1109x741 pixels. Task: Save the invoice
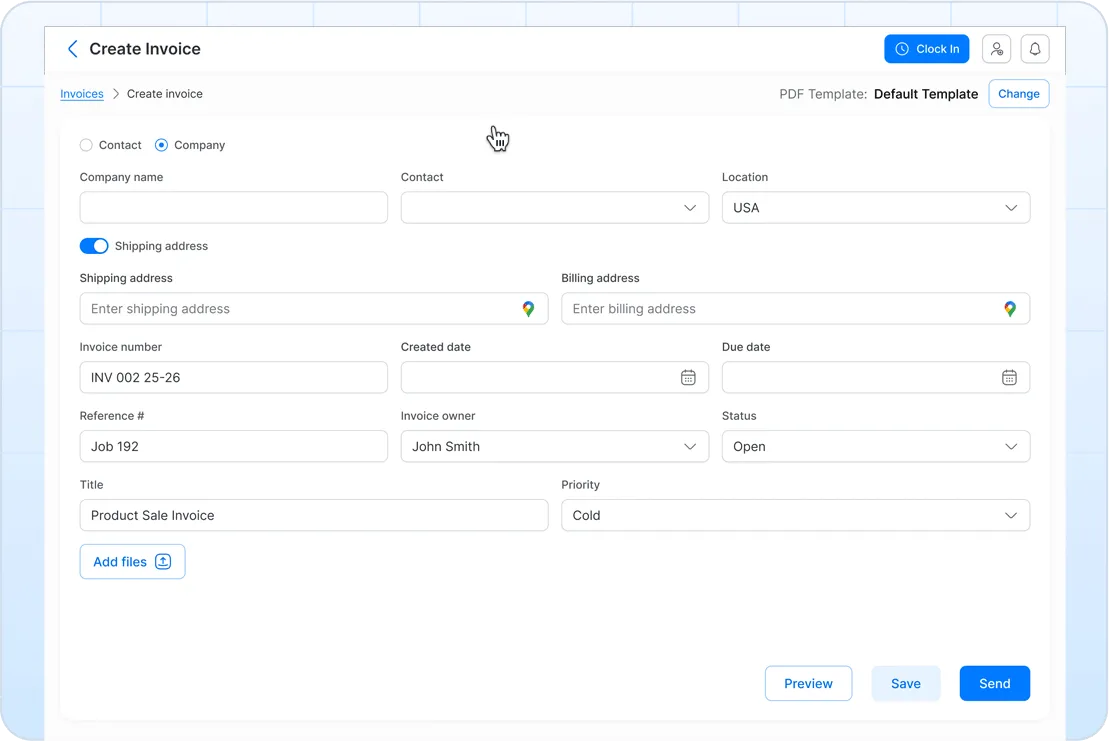[x=906, y=684]
